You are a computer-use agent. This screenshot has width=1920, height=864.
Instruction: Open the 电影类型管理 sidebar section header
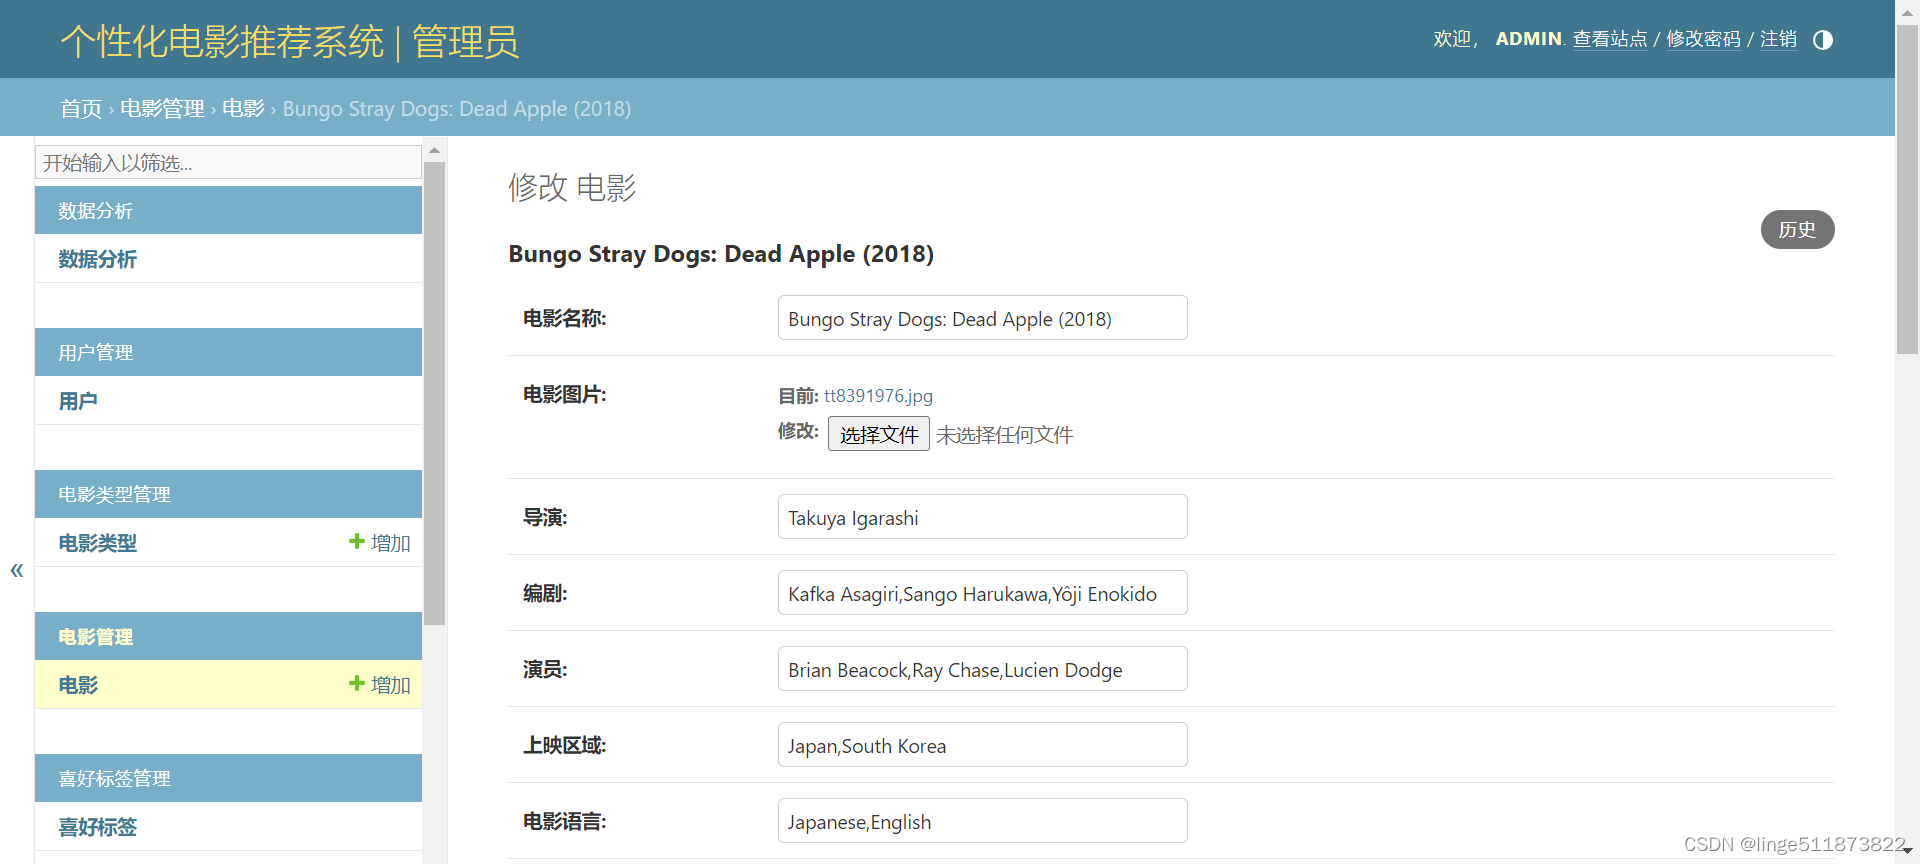click(114, 495)
